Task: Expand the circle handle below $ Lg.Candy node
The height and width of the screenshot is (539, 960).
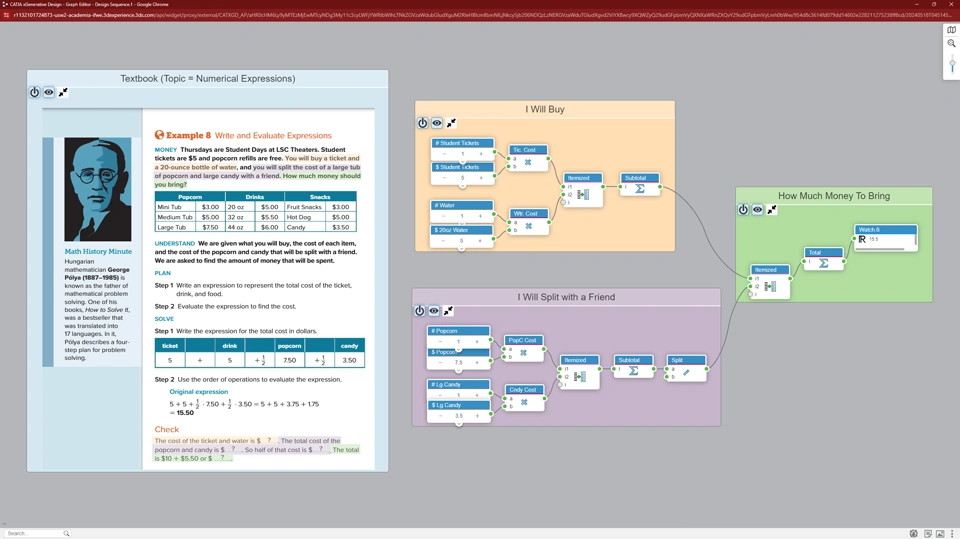Action: click(x=459, y=423)
